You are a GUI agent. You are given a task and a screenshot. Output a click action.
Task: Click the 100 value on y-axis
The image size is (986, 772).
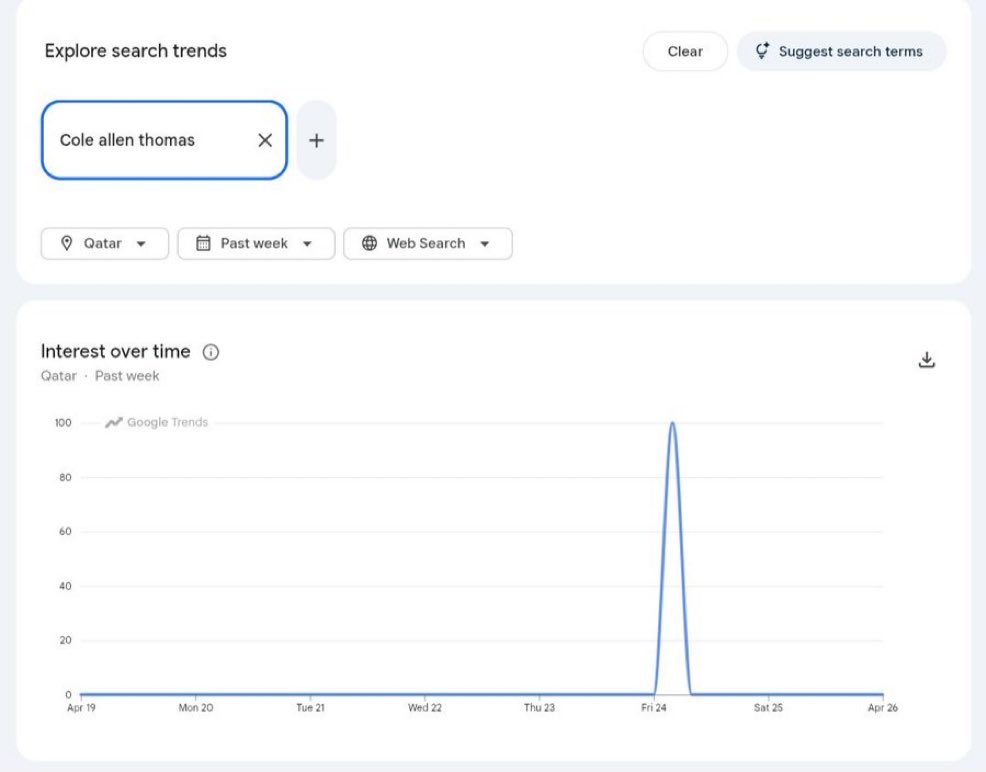(63, 423)
